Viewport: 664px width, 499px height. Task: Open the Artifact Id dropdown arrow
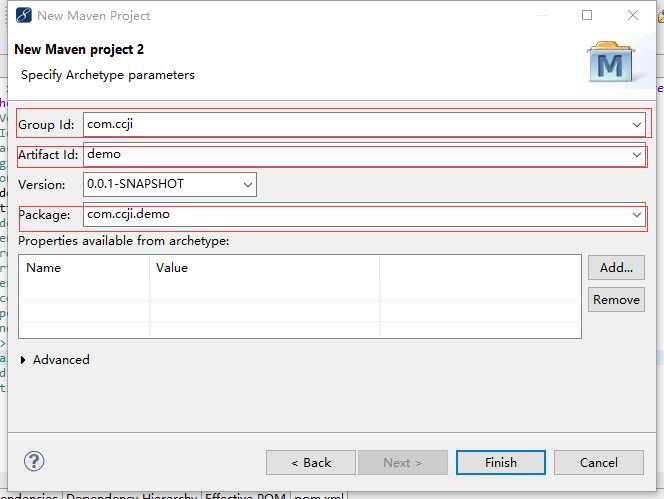click(x=636, y=155)
